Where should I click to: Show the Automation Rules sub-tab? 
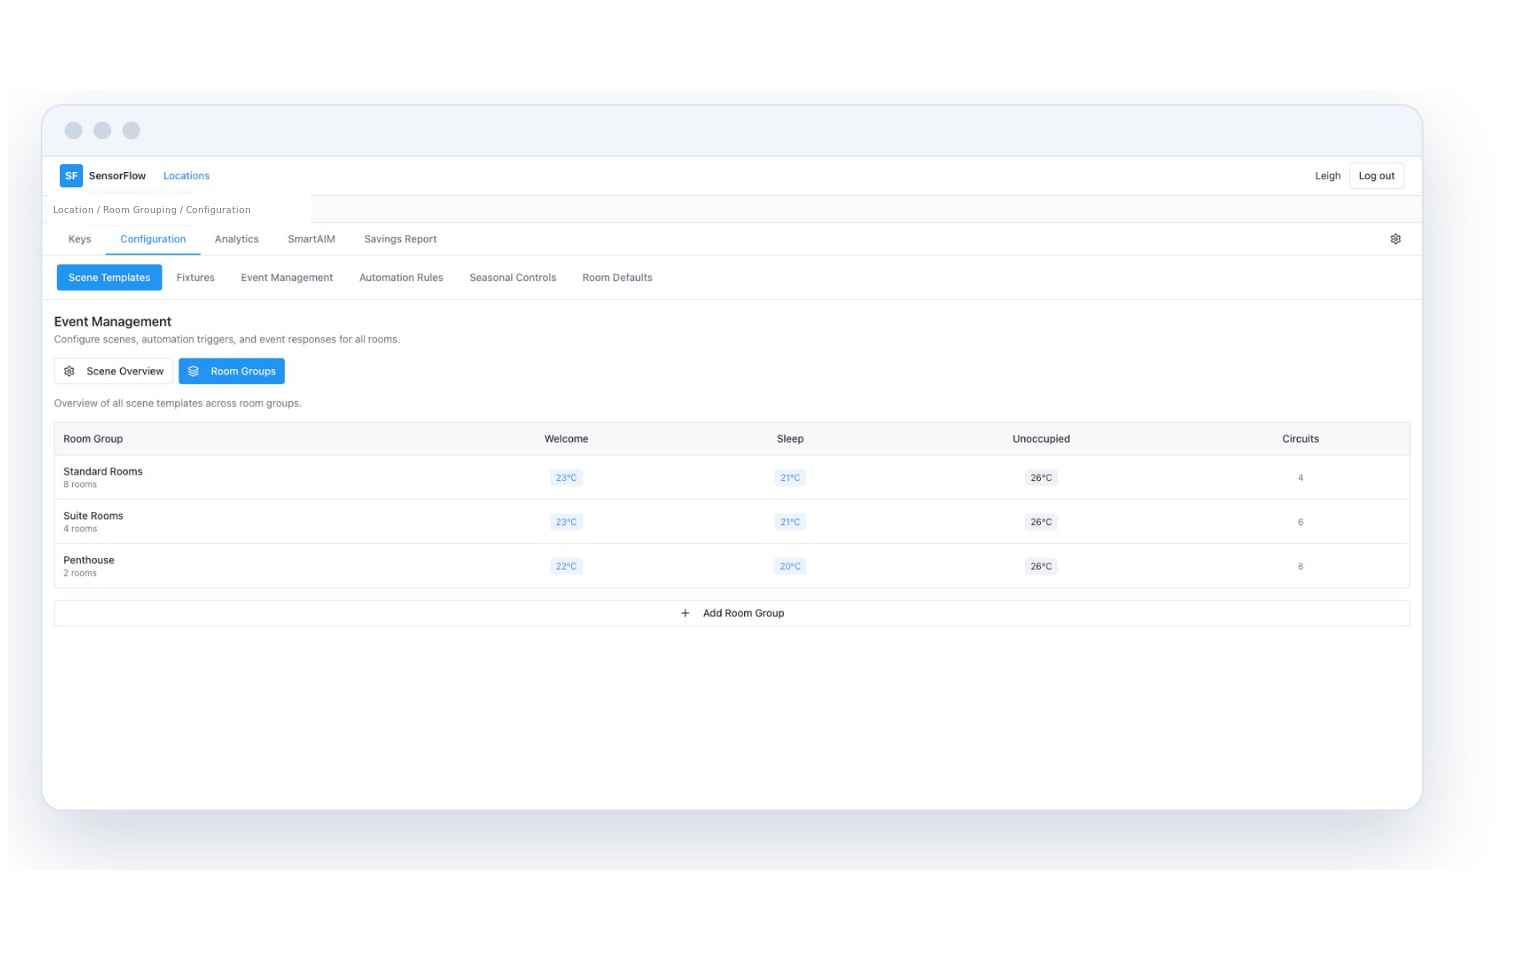[401, 278]
